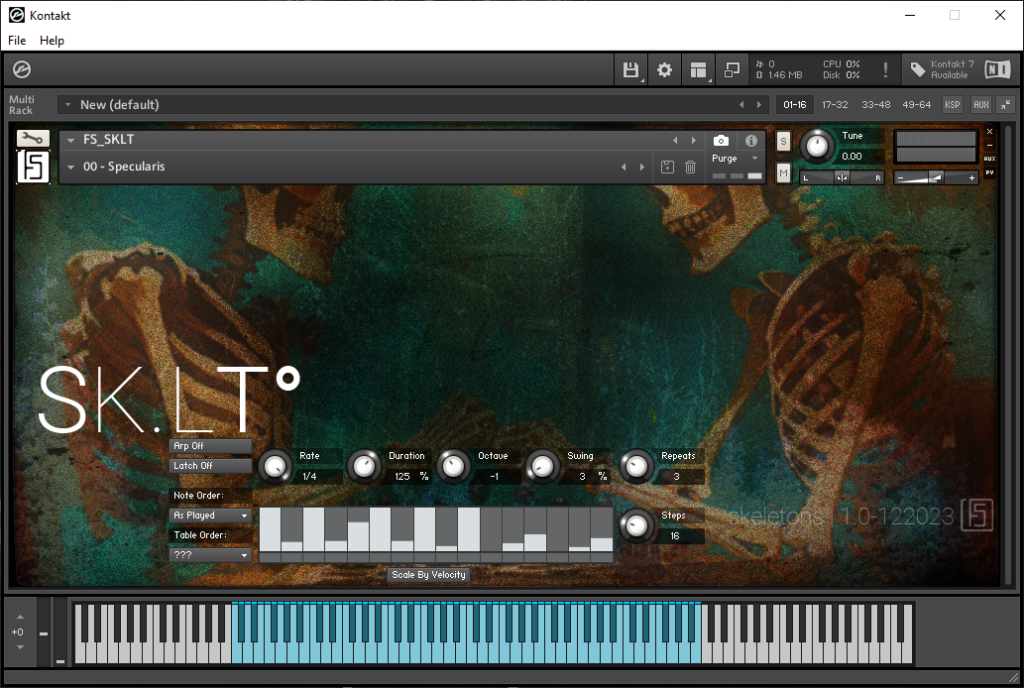Load previous instrument FS_SKLT arrow
The image size is (1024, 688).
(x=675, y=140)
